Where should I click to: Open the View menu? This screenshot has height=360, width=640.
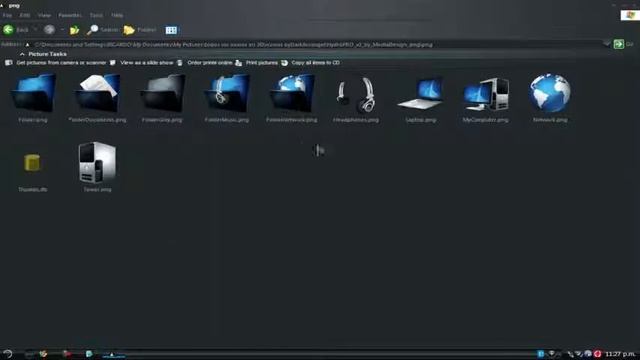tap(44, 15)
